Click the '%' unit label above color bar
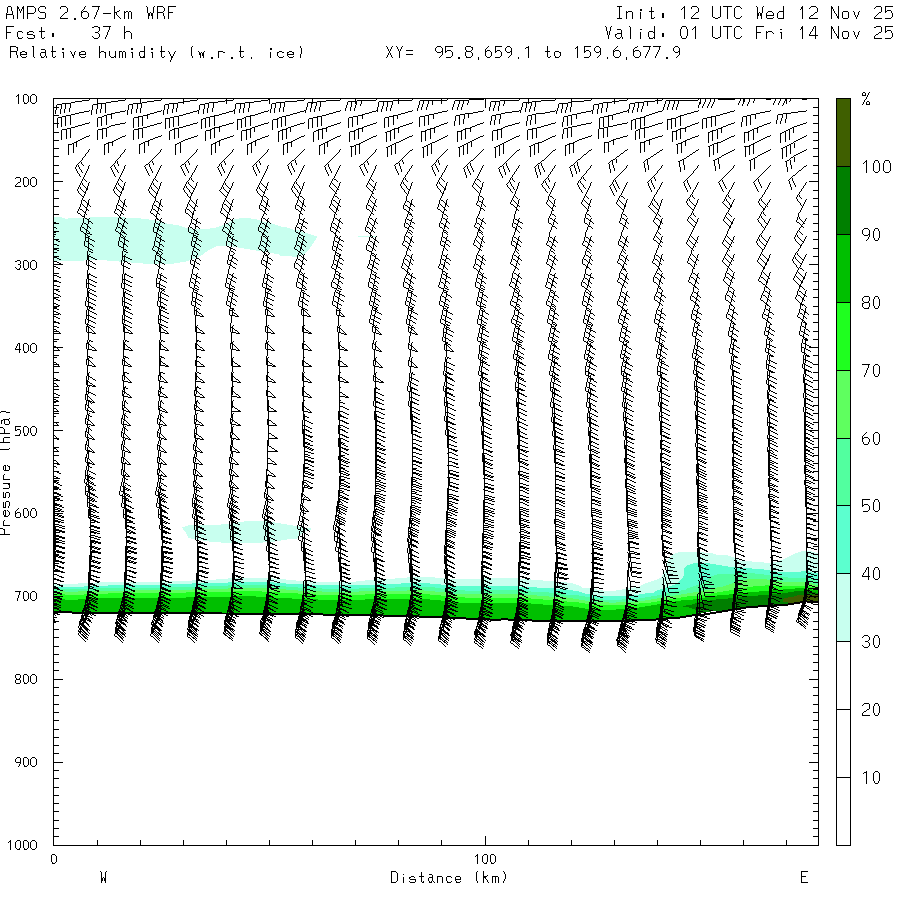900x900 pixels. (x=866, y=99)
